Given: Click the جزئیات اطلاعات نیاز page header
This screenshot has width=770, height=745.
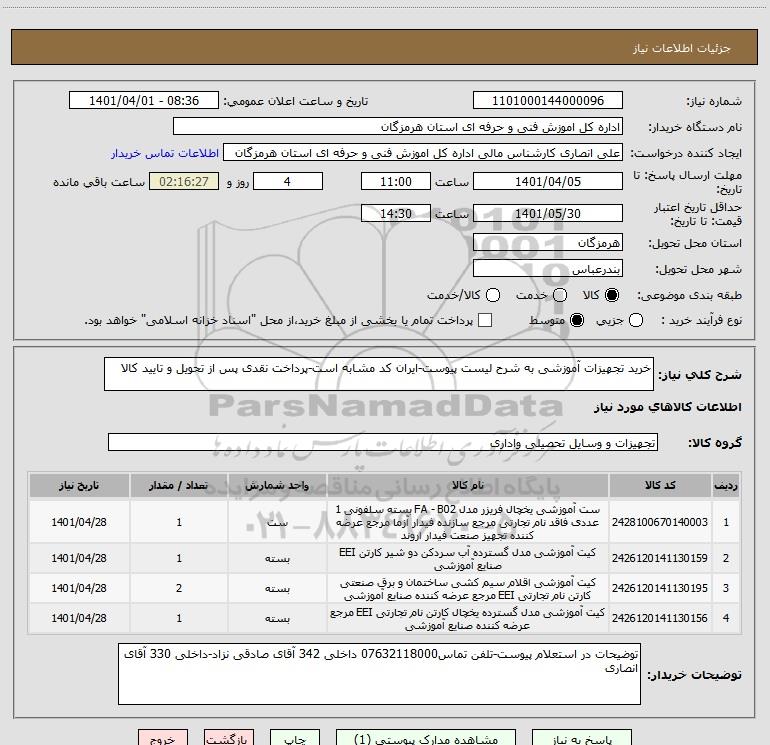Looking at the screenshot, I should [x=682, y=48].
